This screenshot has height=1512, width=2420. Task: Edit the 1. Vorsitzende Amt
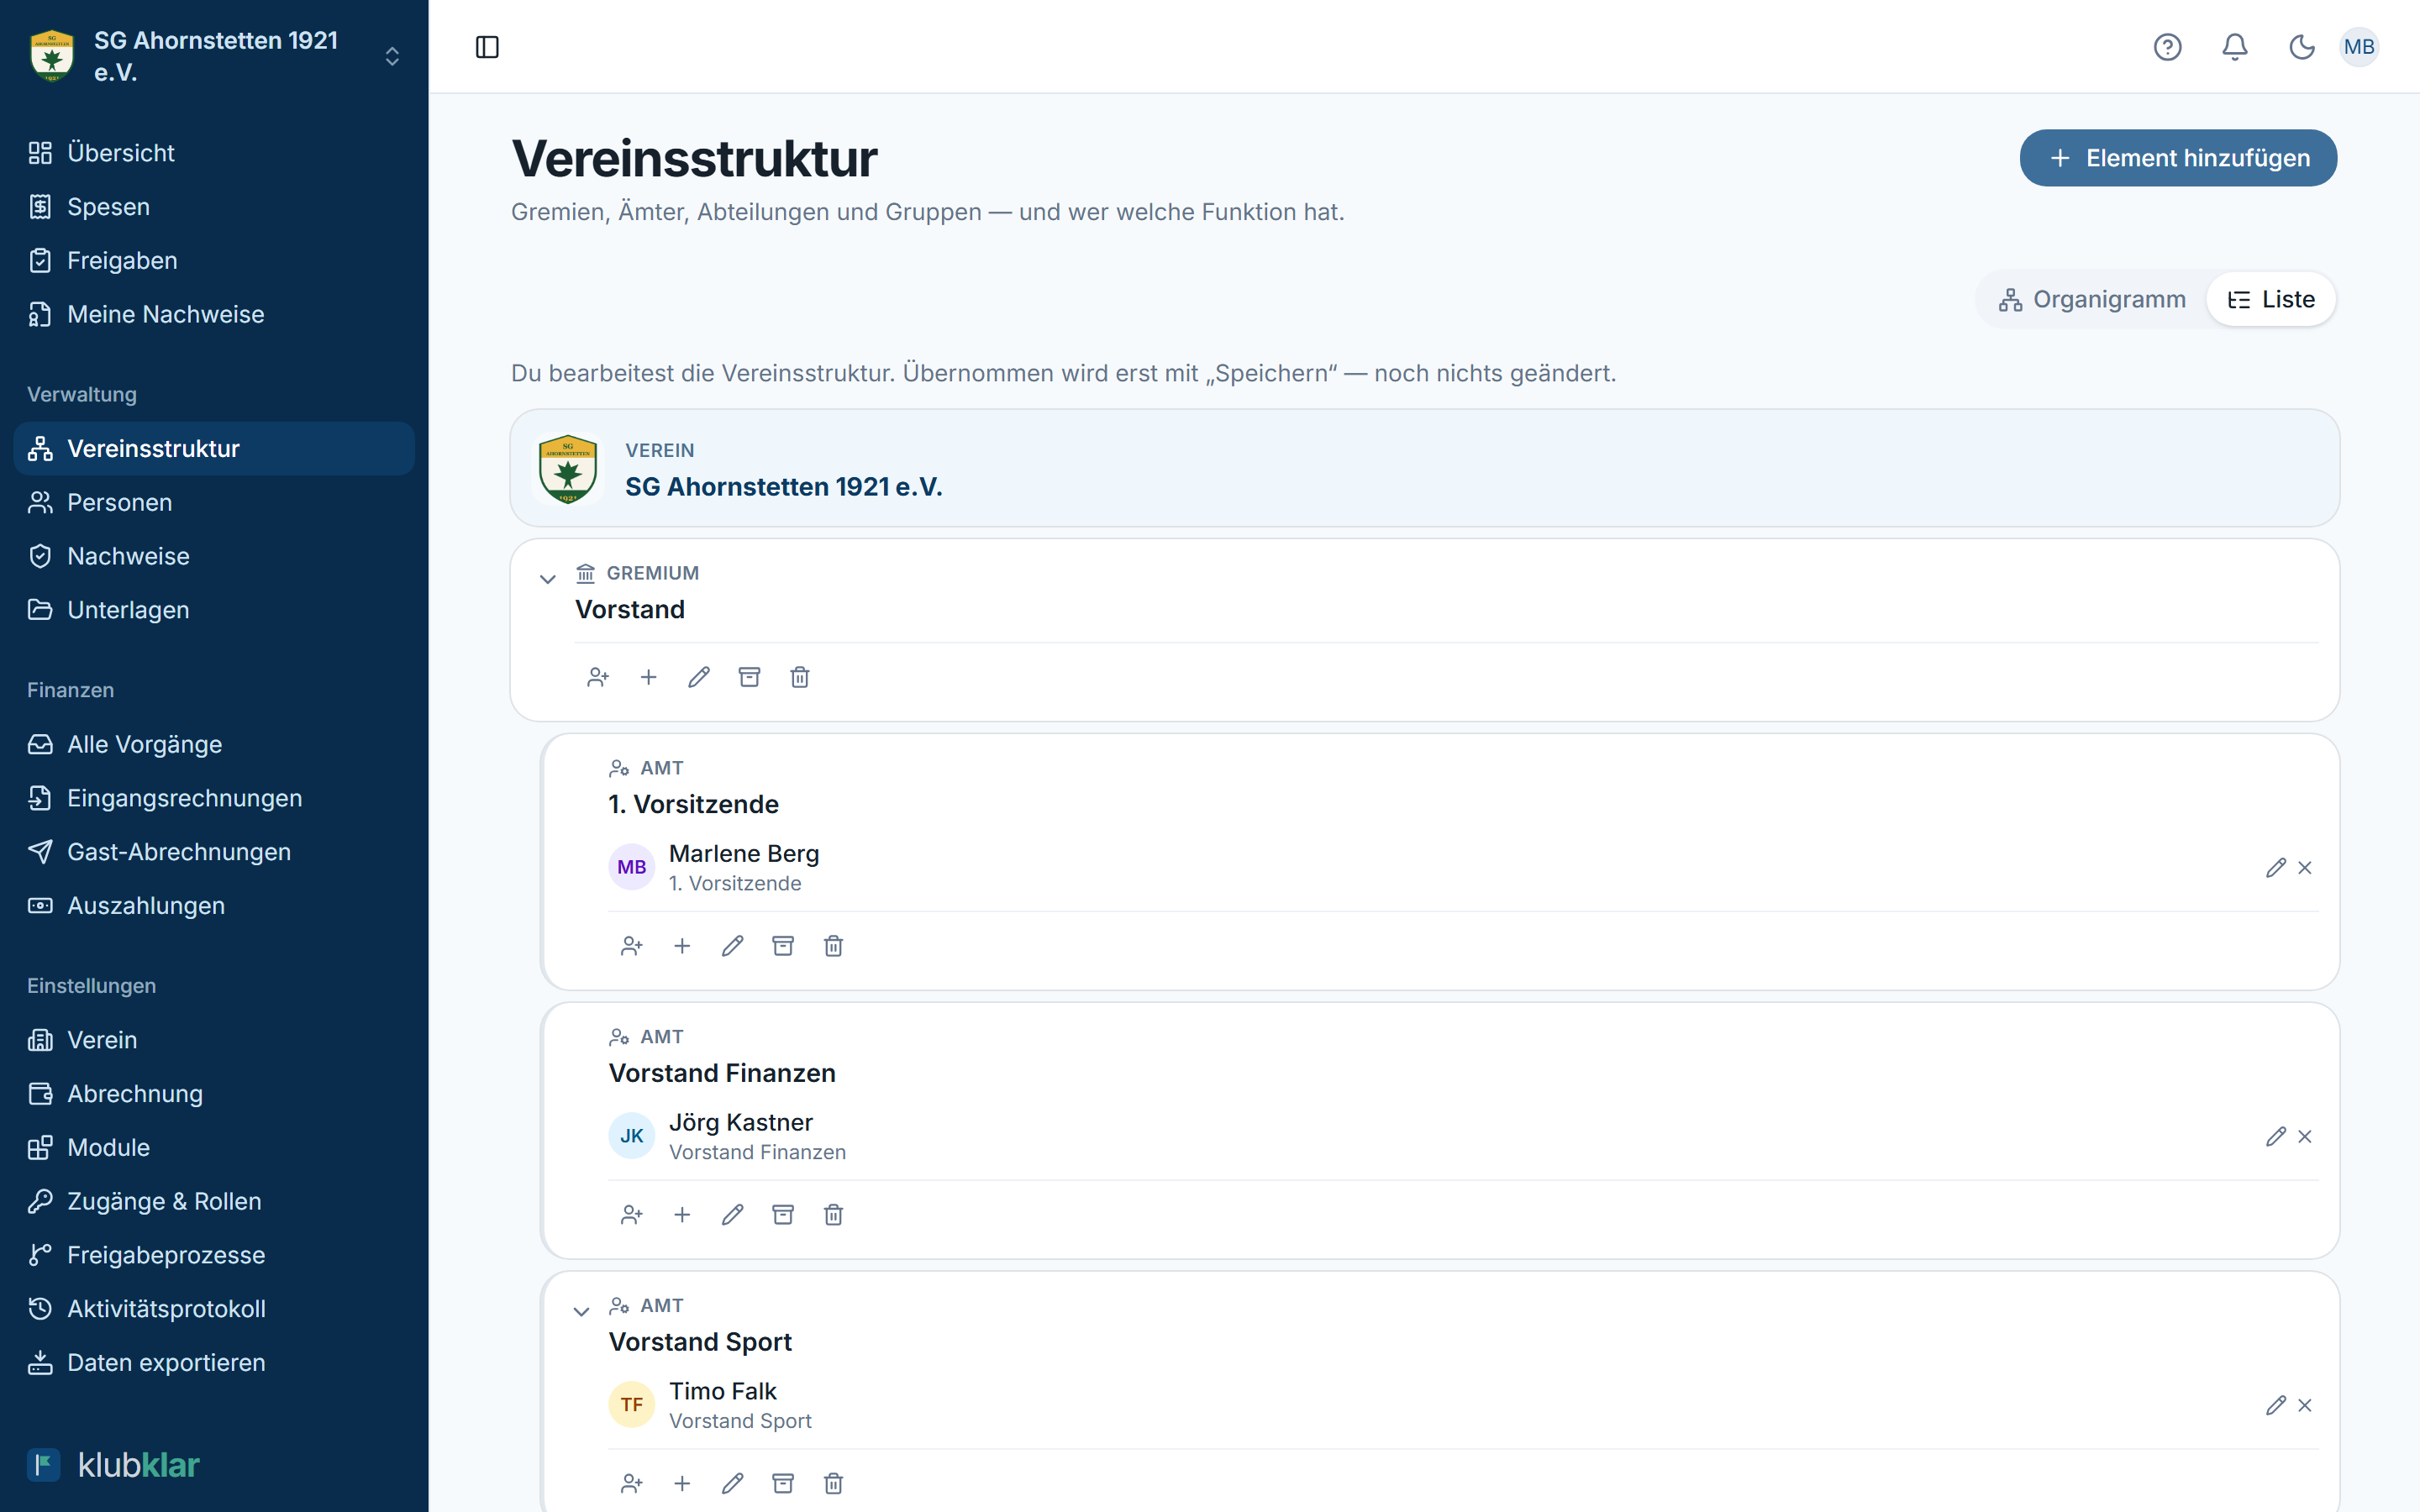click(733, 946)
